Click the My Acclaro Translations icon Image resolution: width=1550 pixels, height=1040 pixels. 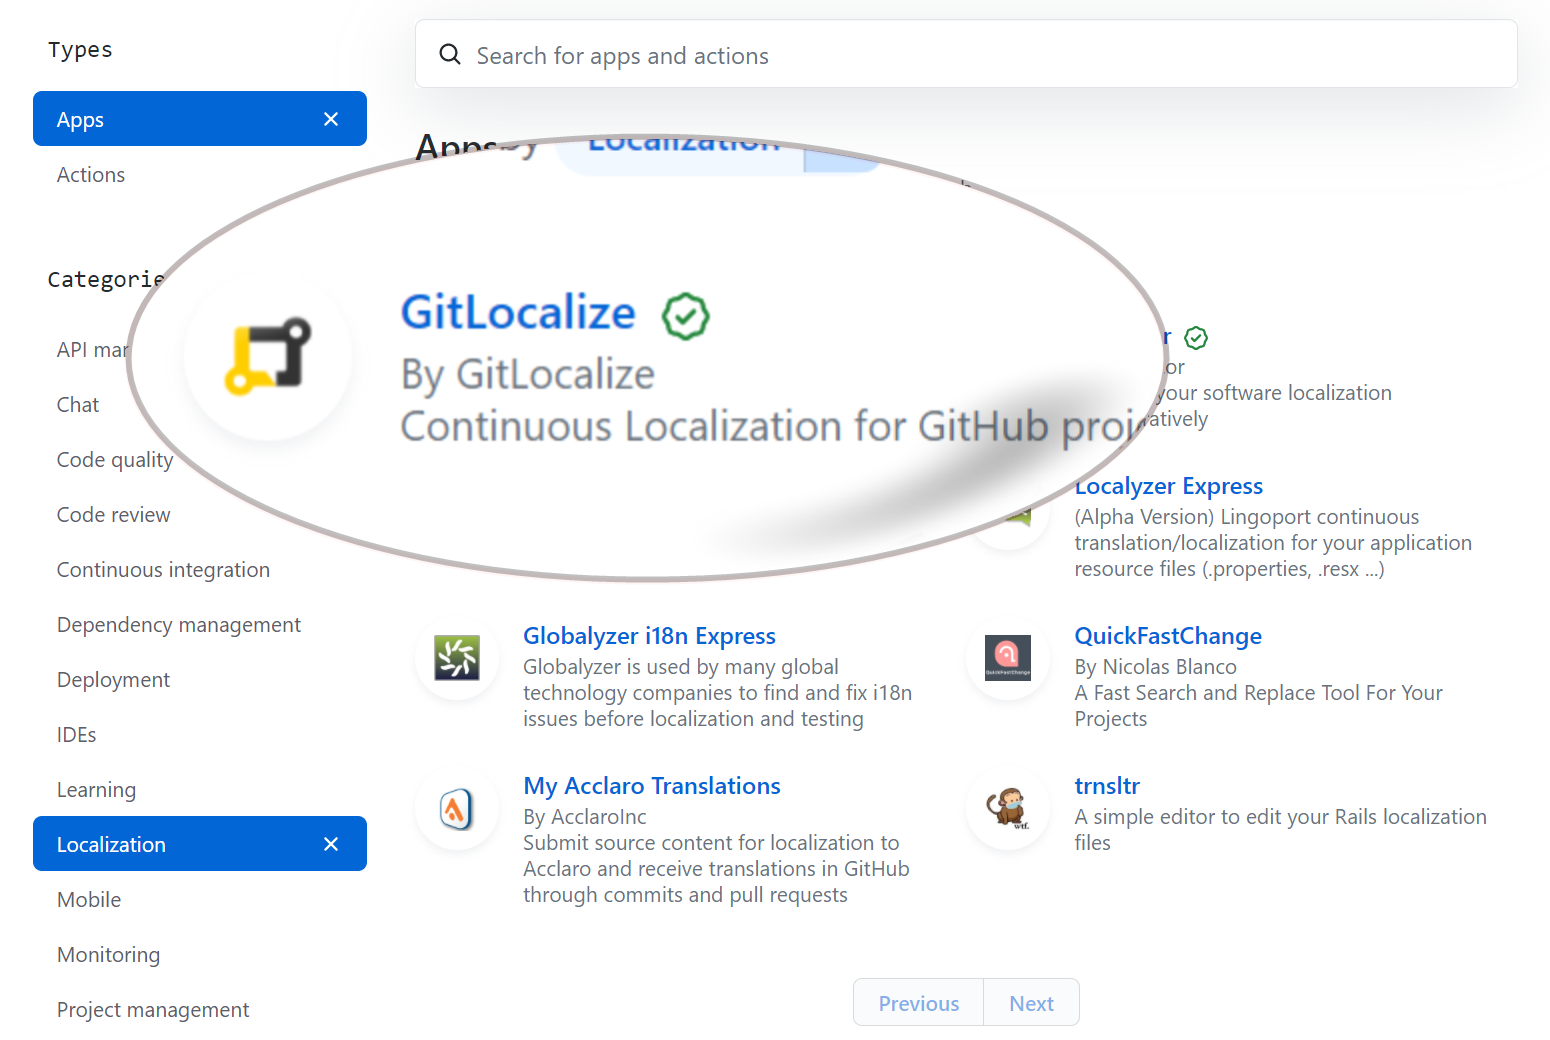[457, 808]
